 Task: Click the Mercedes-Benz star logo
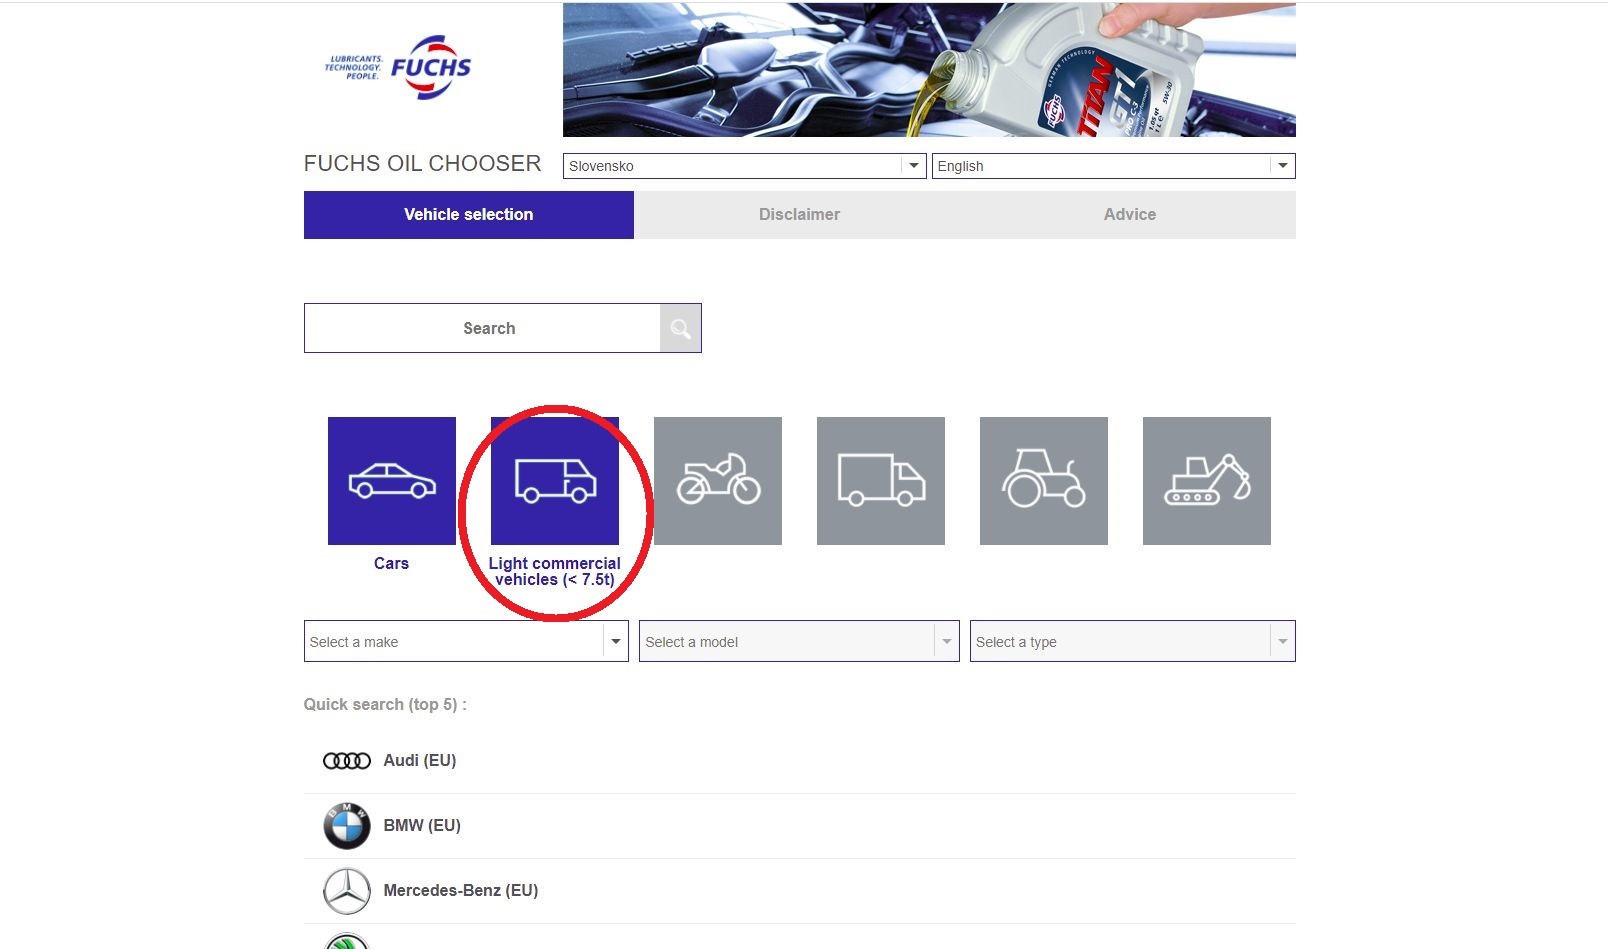347,891
